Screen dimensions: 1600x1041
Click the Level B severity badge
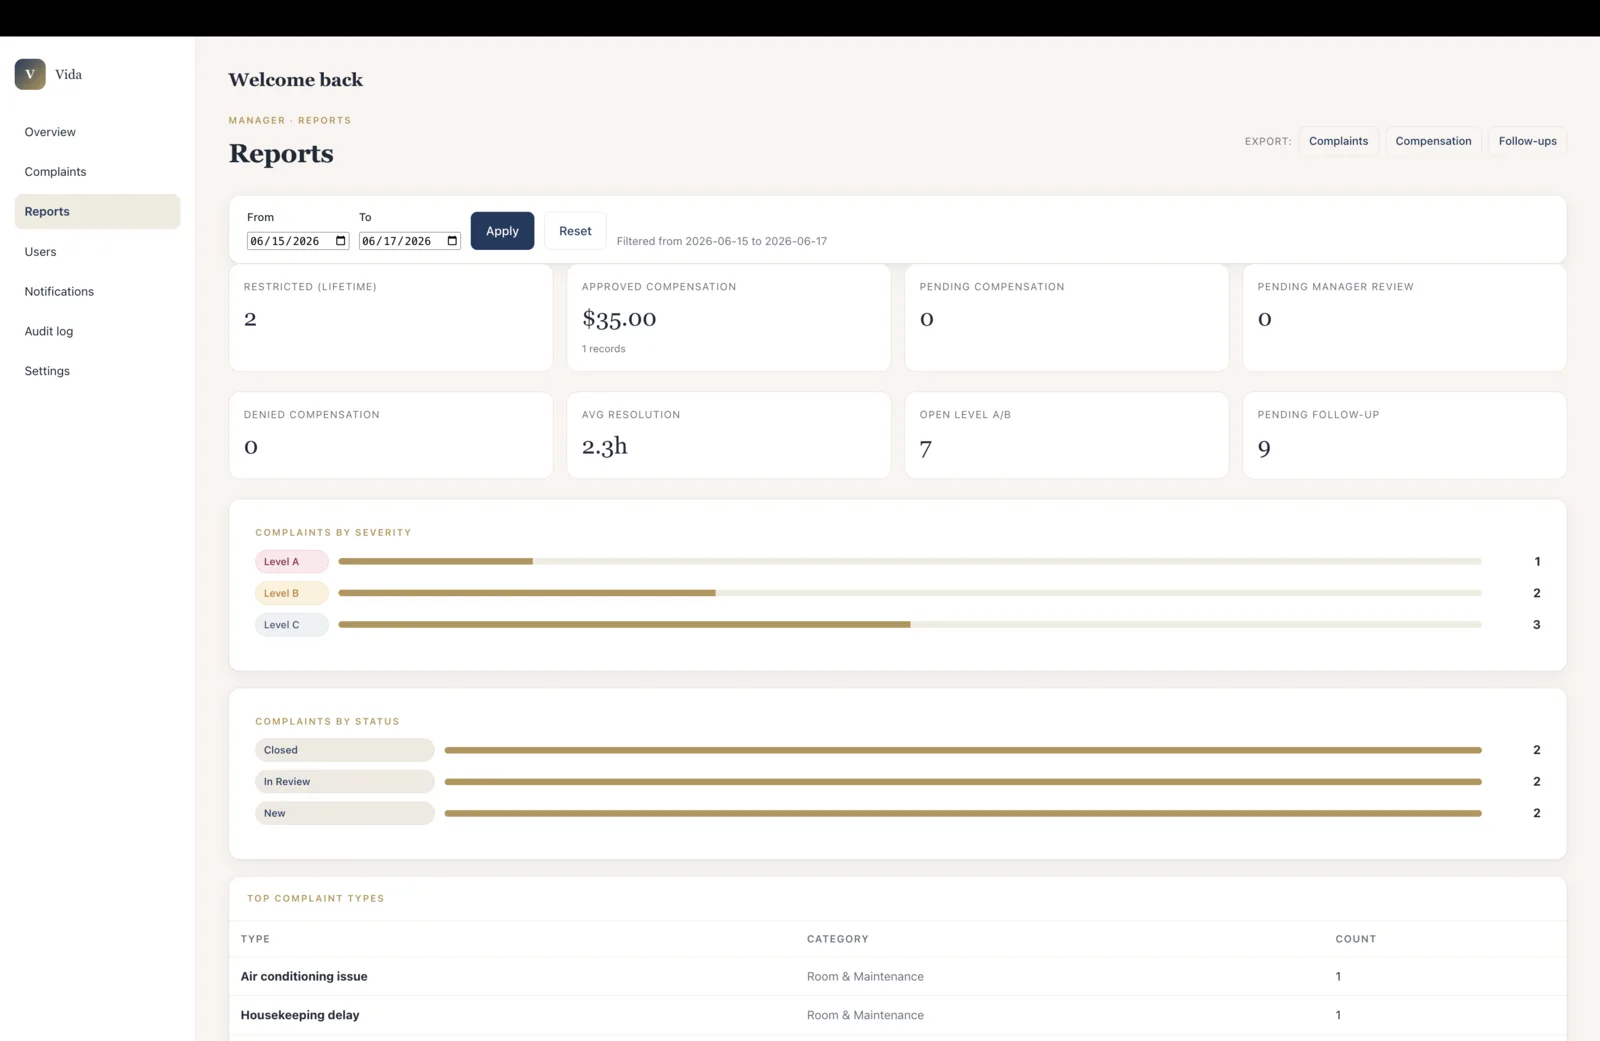(291, 593)
